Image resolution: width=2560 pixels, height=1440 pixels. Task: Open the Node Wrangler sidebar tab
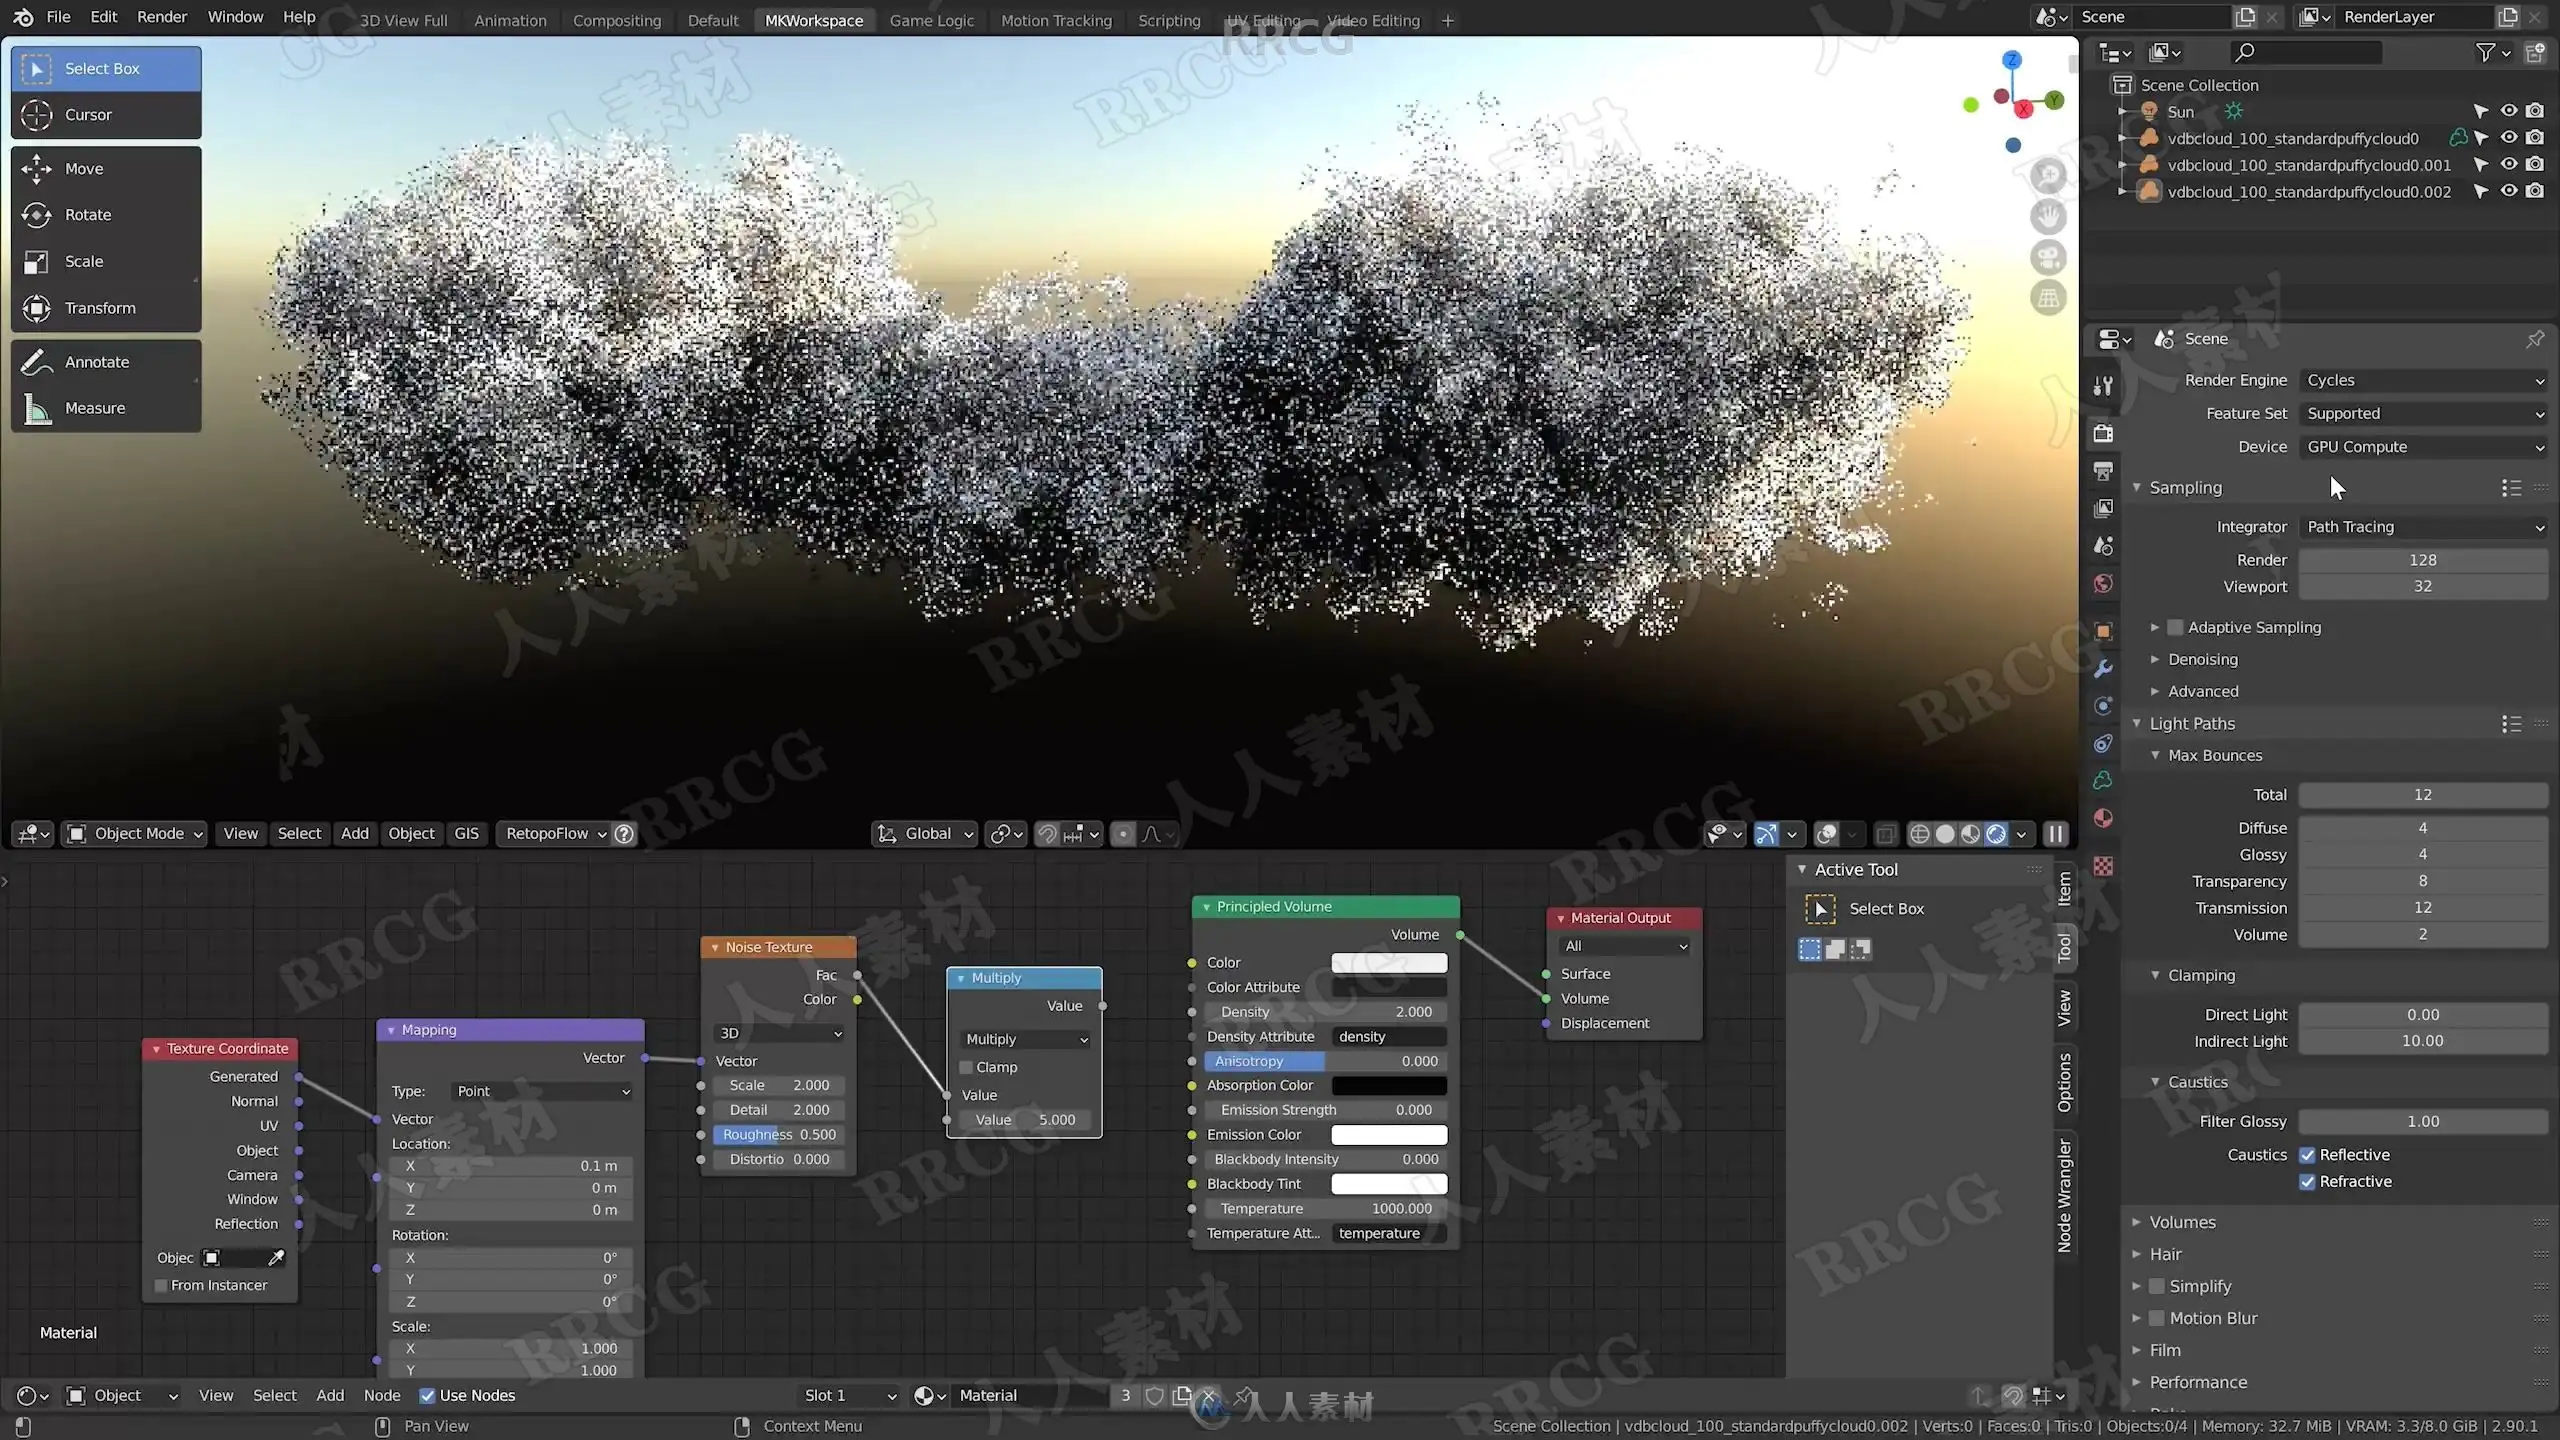point(2064,1195)
